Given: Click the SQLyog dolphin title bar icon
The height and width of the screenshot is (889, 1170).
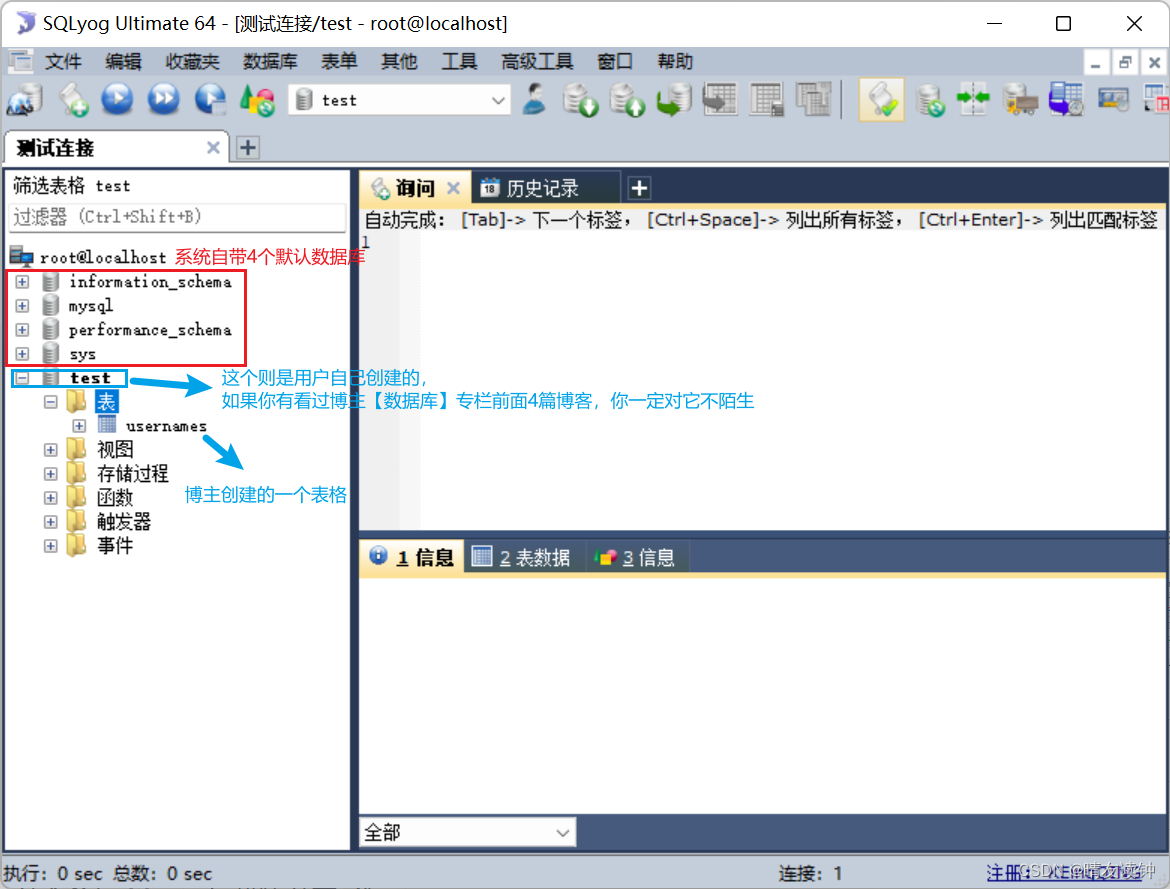Looking at the screenshot, I should [x=25, y=23].
